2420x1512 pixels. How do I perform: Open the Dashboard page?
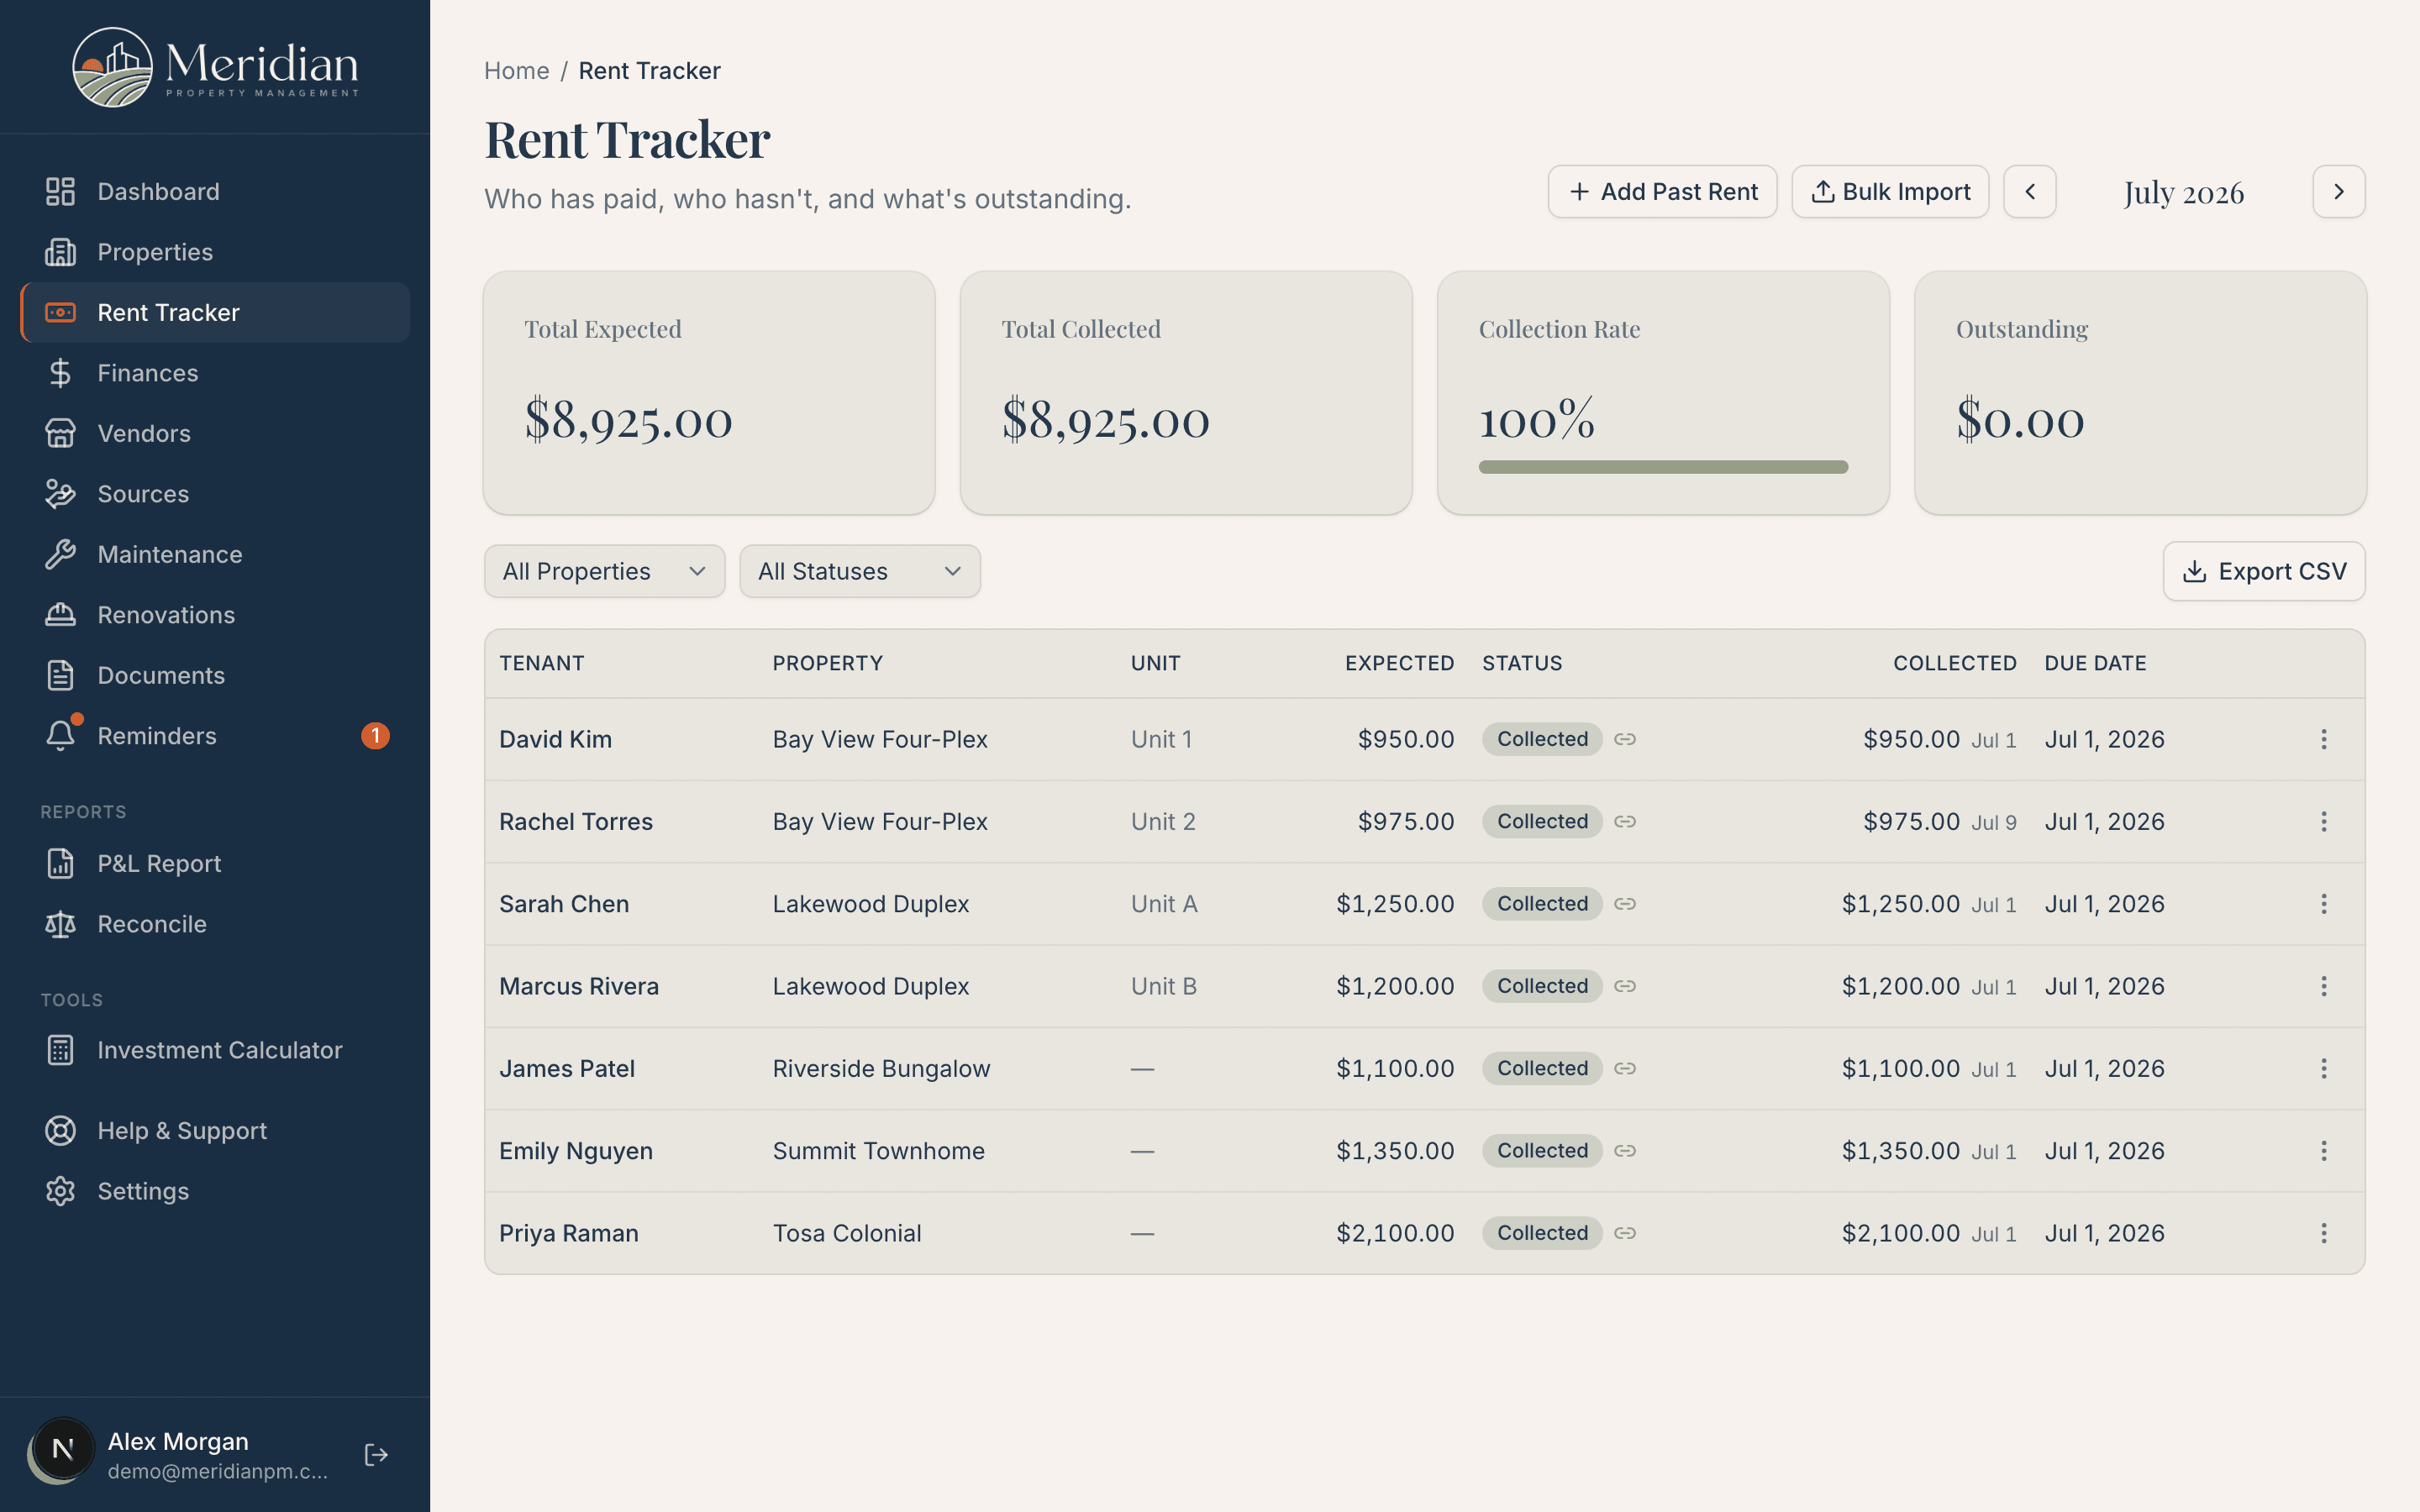point(215,191)
